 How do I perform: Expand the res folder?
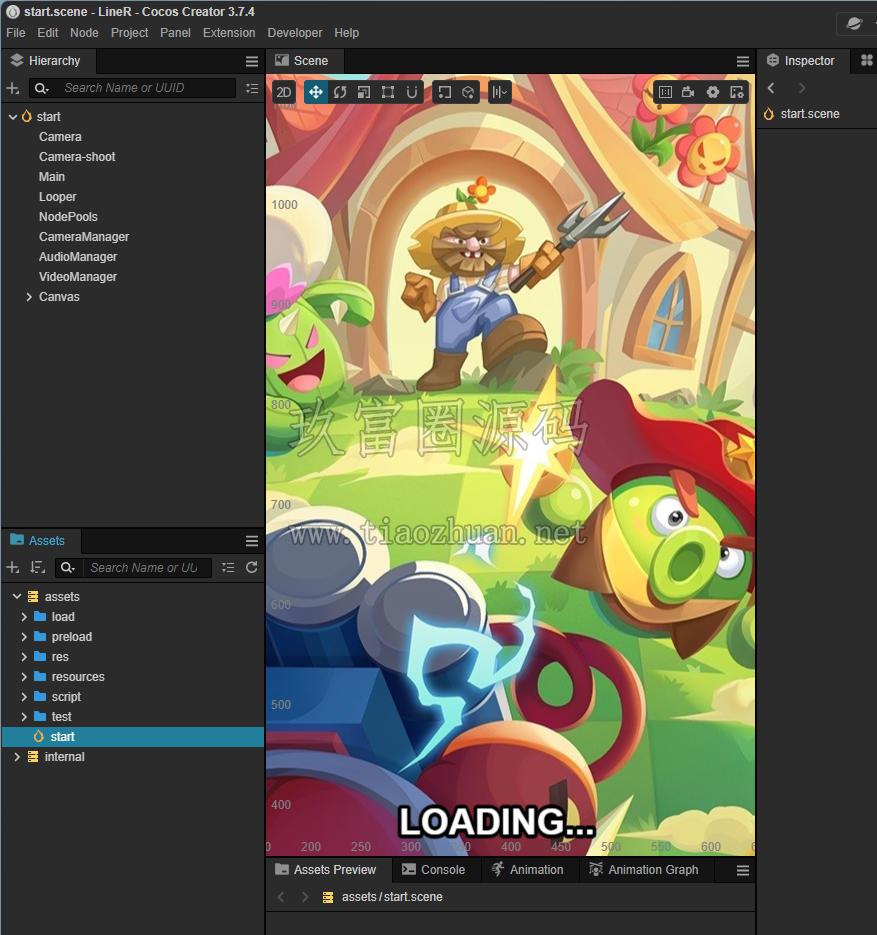(24, 657)
